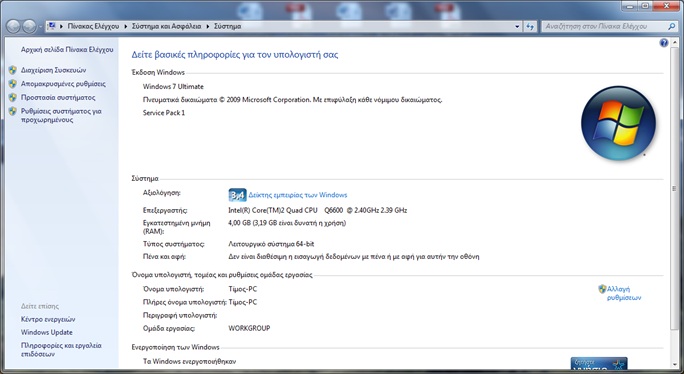This screenshot has width=684, height=374.
Task: Click the shield icon beside Διαχείριση Συσκευών
Action: tap(13, 70)
